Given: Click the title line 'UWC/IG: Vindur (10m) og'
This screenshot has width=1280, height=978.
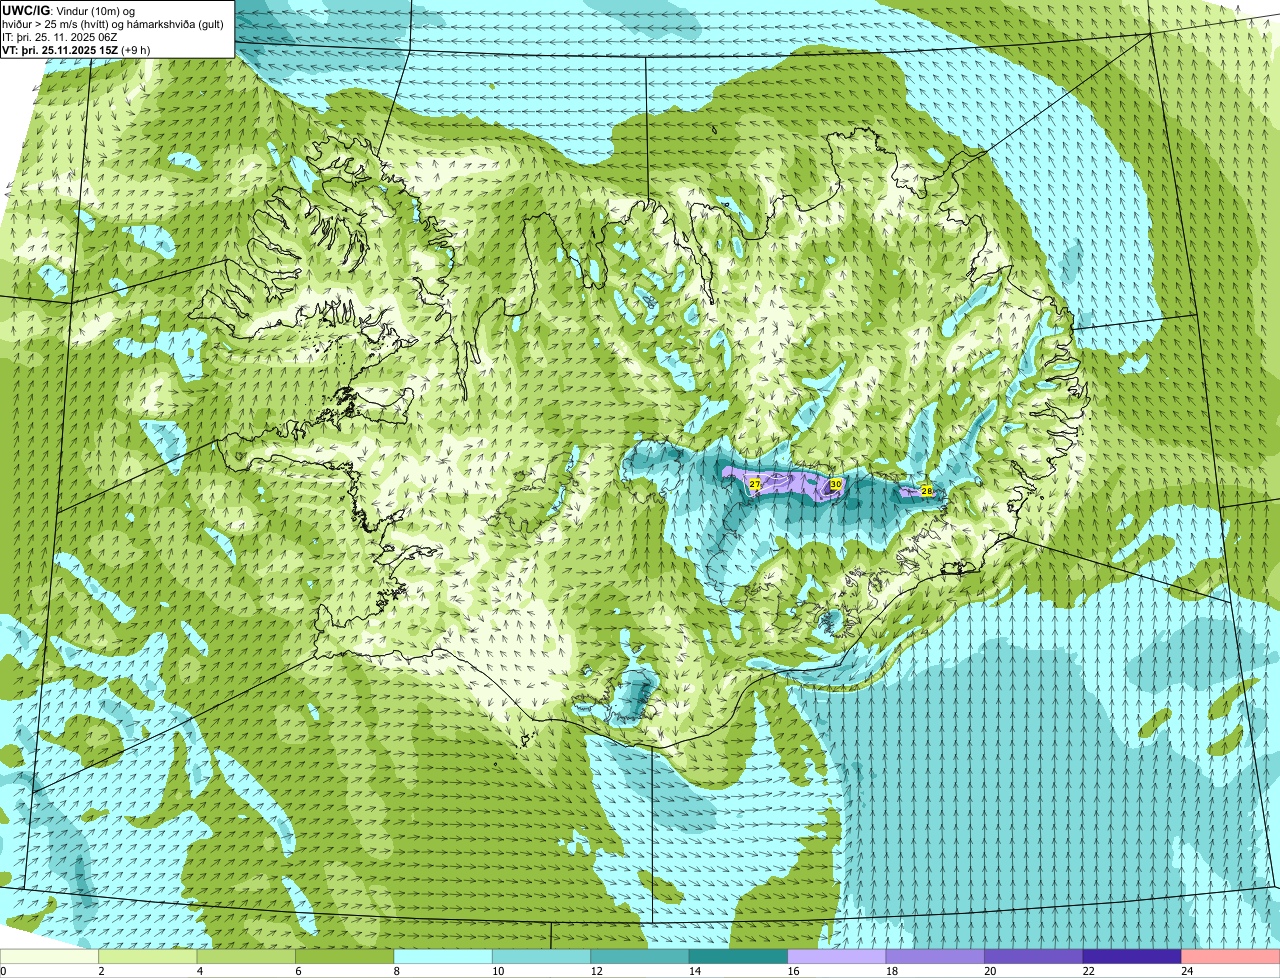Looking at the screenshot, I should (68, 10).
